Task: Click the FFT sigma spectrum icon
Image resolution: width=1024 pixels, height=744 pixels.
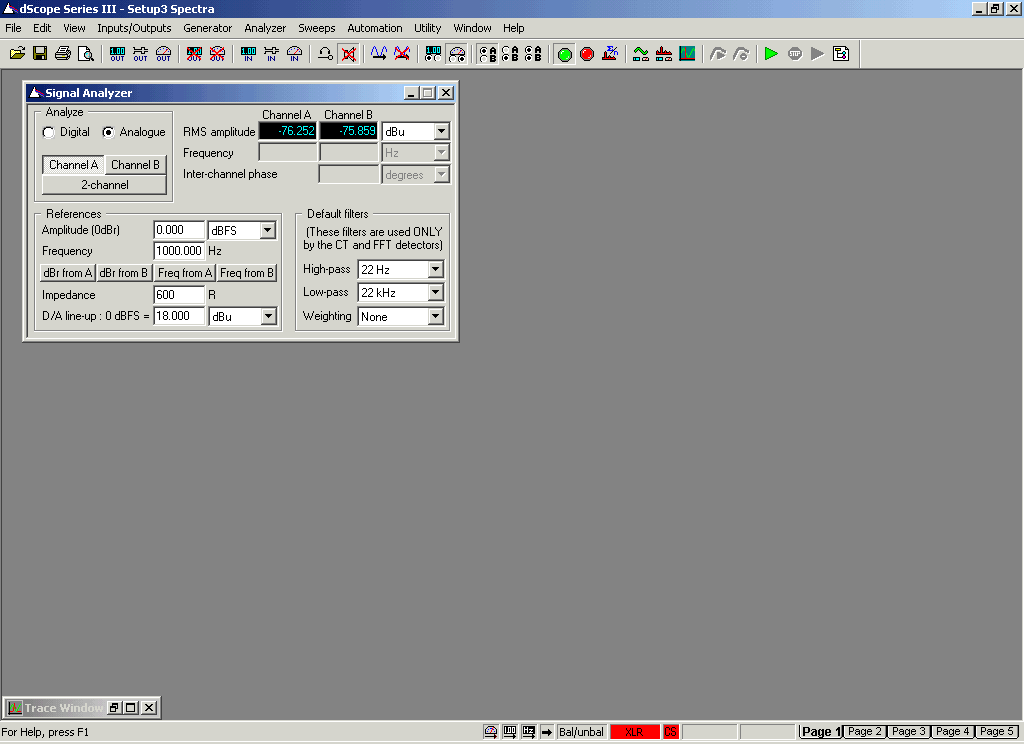Action: tap(610, 54)
